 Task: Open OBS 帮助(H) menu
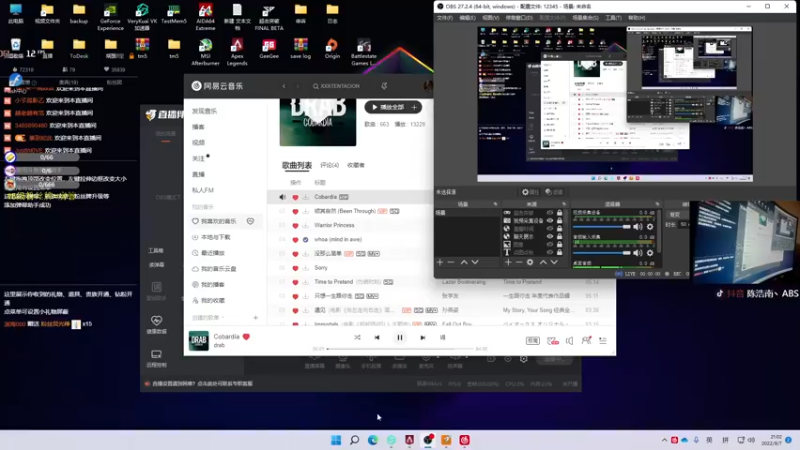tap(637, 18)
